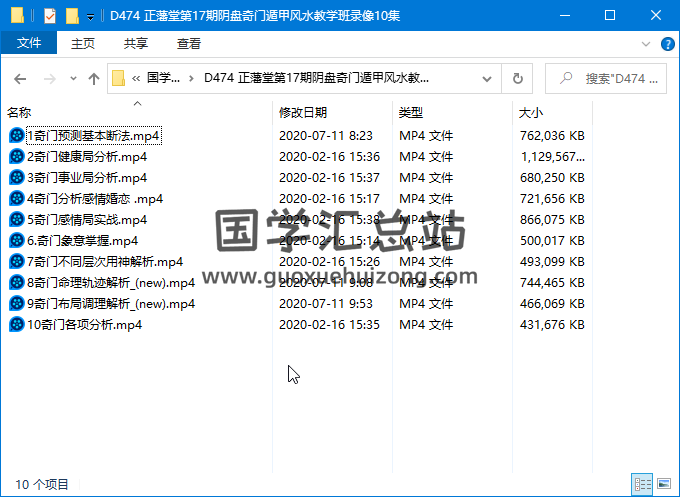Click the 10 个项目 status bar text
The width and height of the screenshot is (680, 497).
pos(42,484)
